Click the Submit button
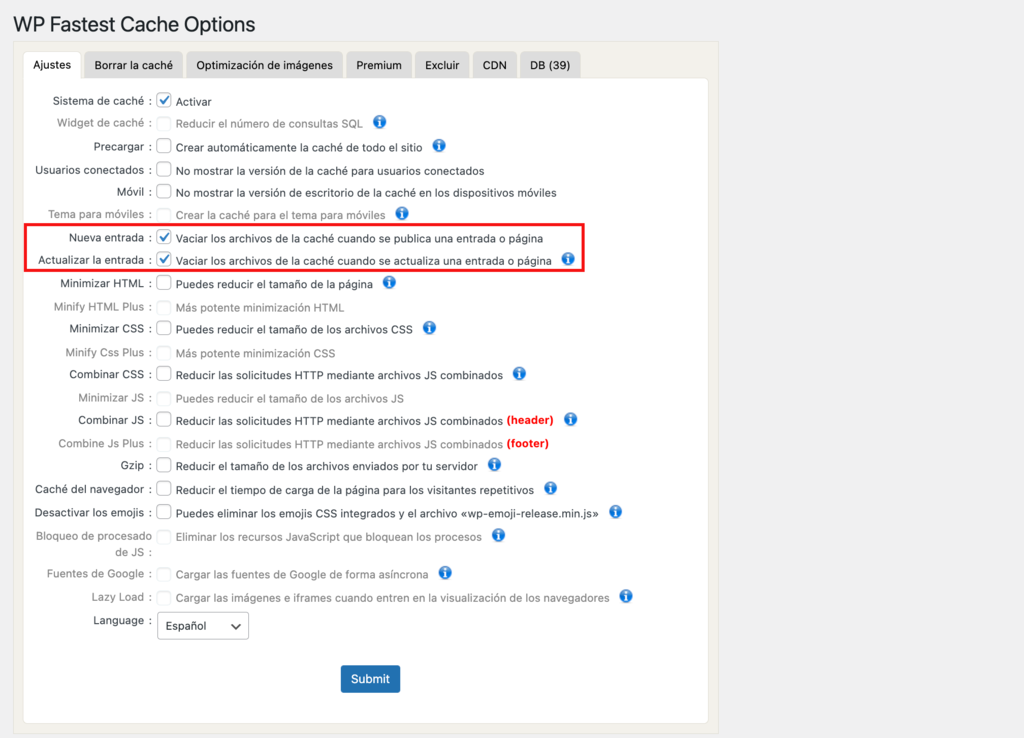 tap(370, 679)
